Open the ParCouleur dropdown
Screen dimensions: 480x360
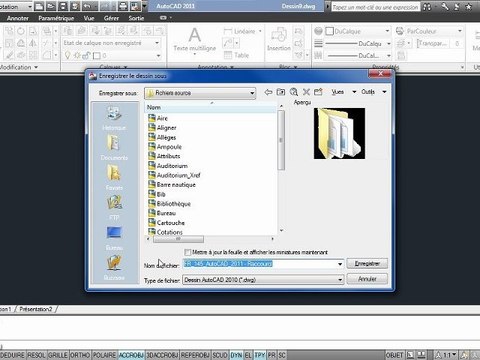point(434,31)
